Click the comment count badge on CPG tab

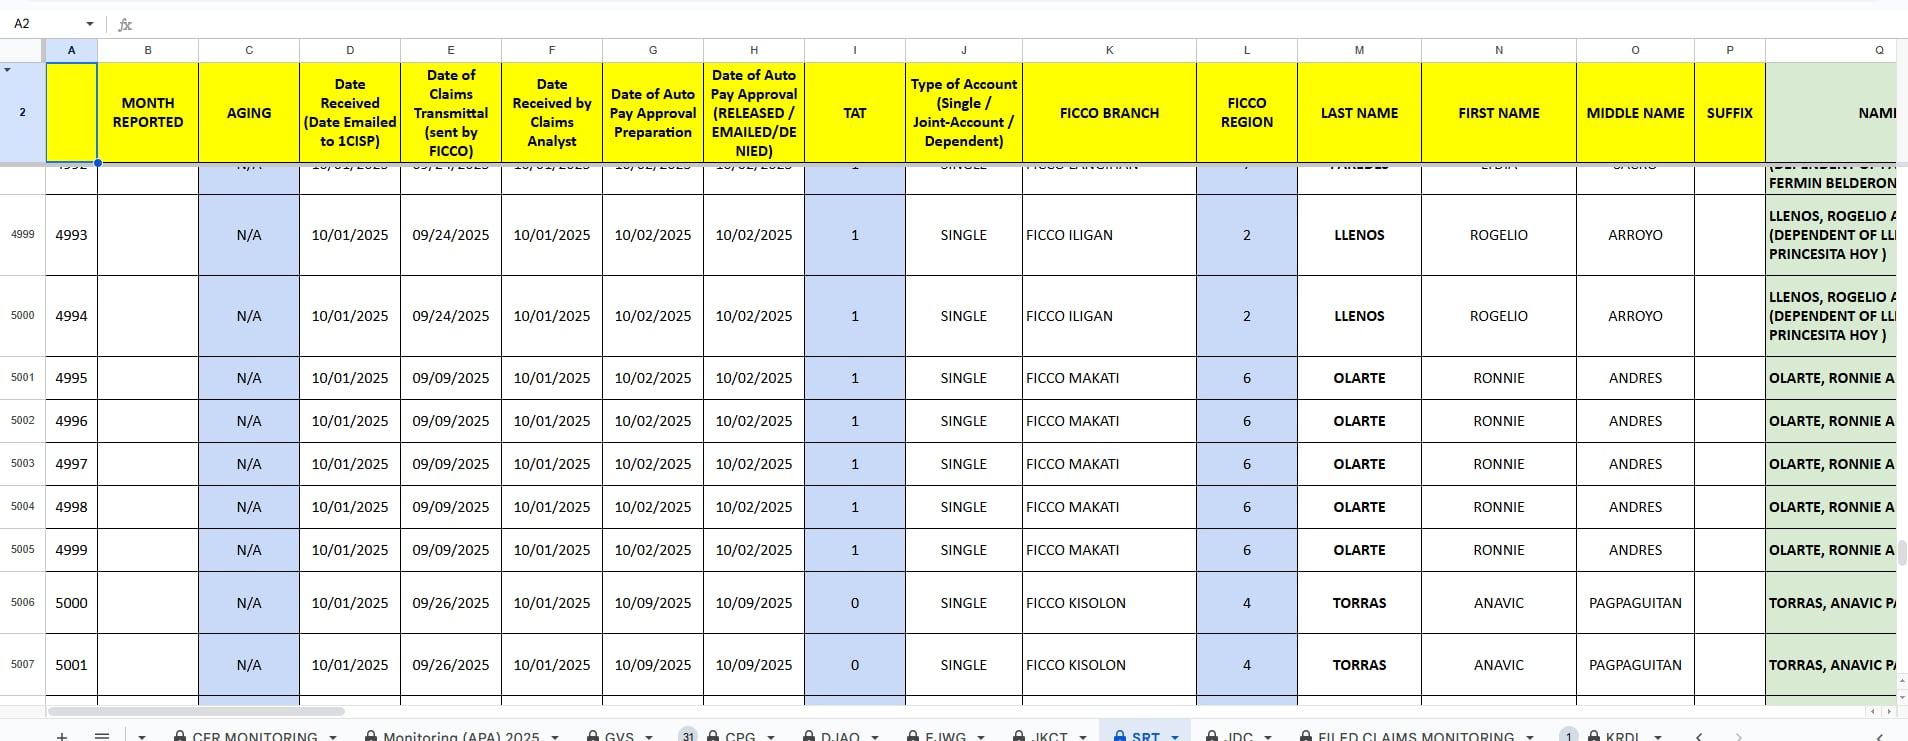[x=688, y=736]
